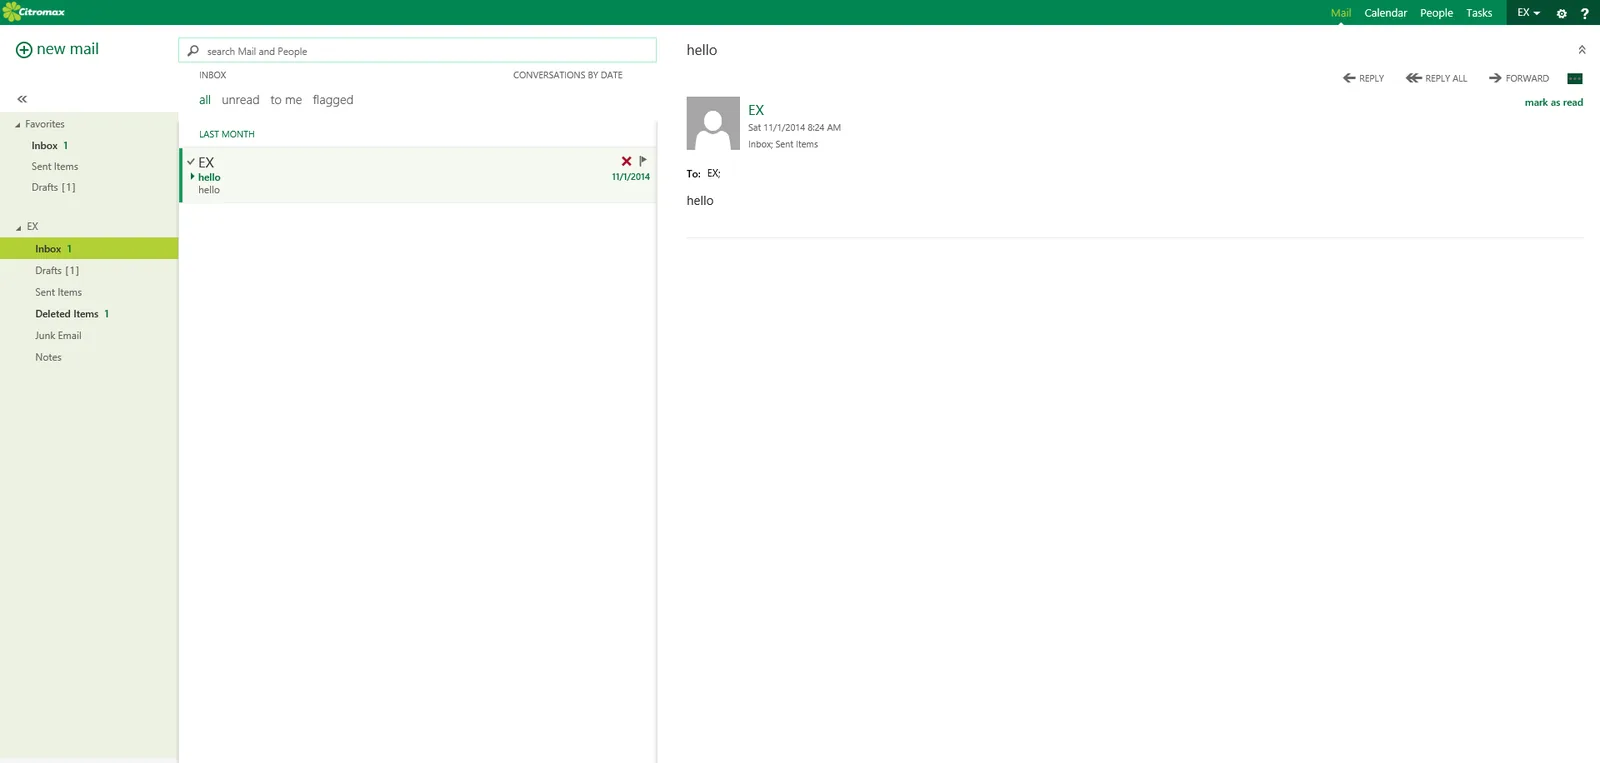
Task: Open the Tasks module
Action: pyautogui.click(x=1479, y=13)
